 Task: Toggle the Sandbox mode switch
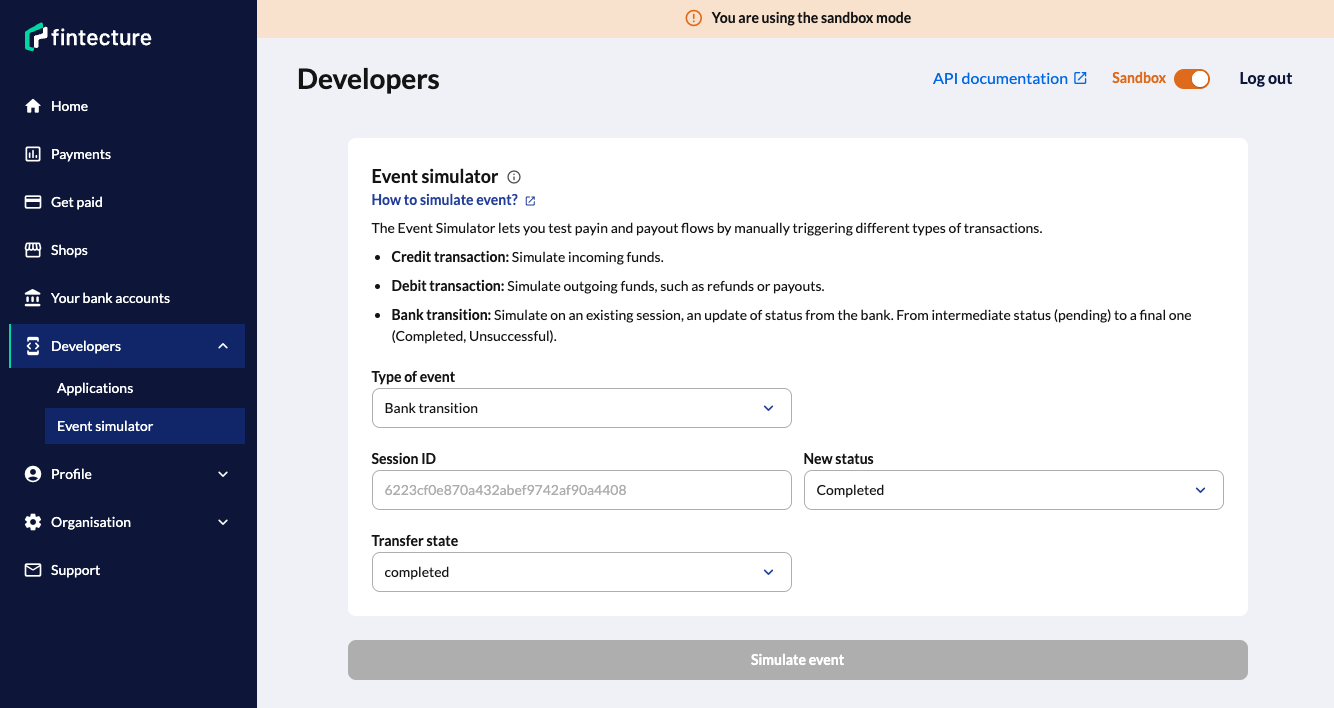pyautogui.click(x=1191, y=79)
